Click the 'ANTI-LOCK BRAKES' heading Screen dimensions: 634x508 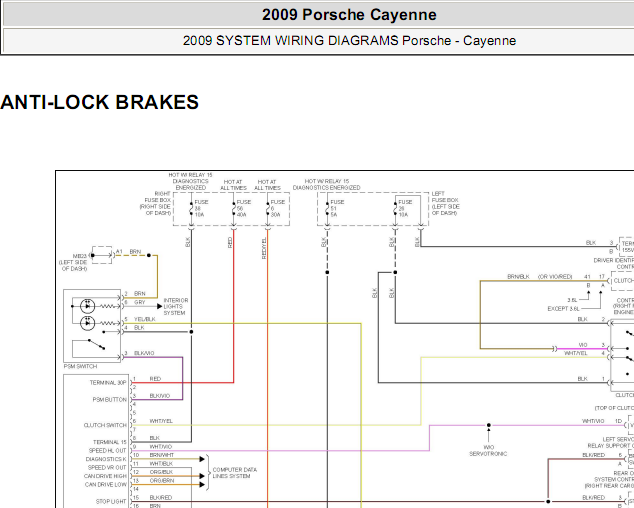pyautogui.click(x=99, y=102)
